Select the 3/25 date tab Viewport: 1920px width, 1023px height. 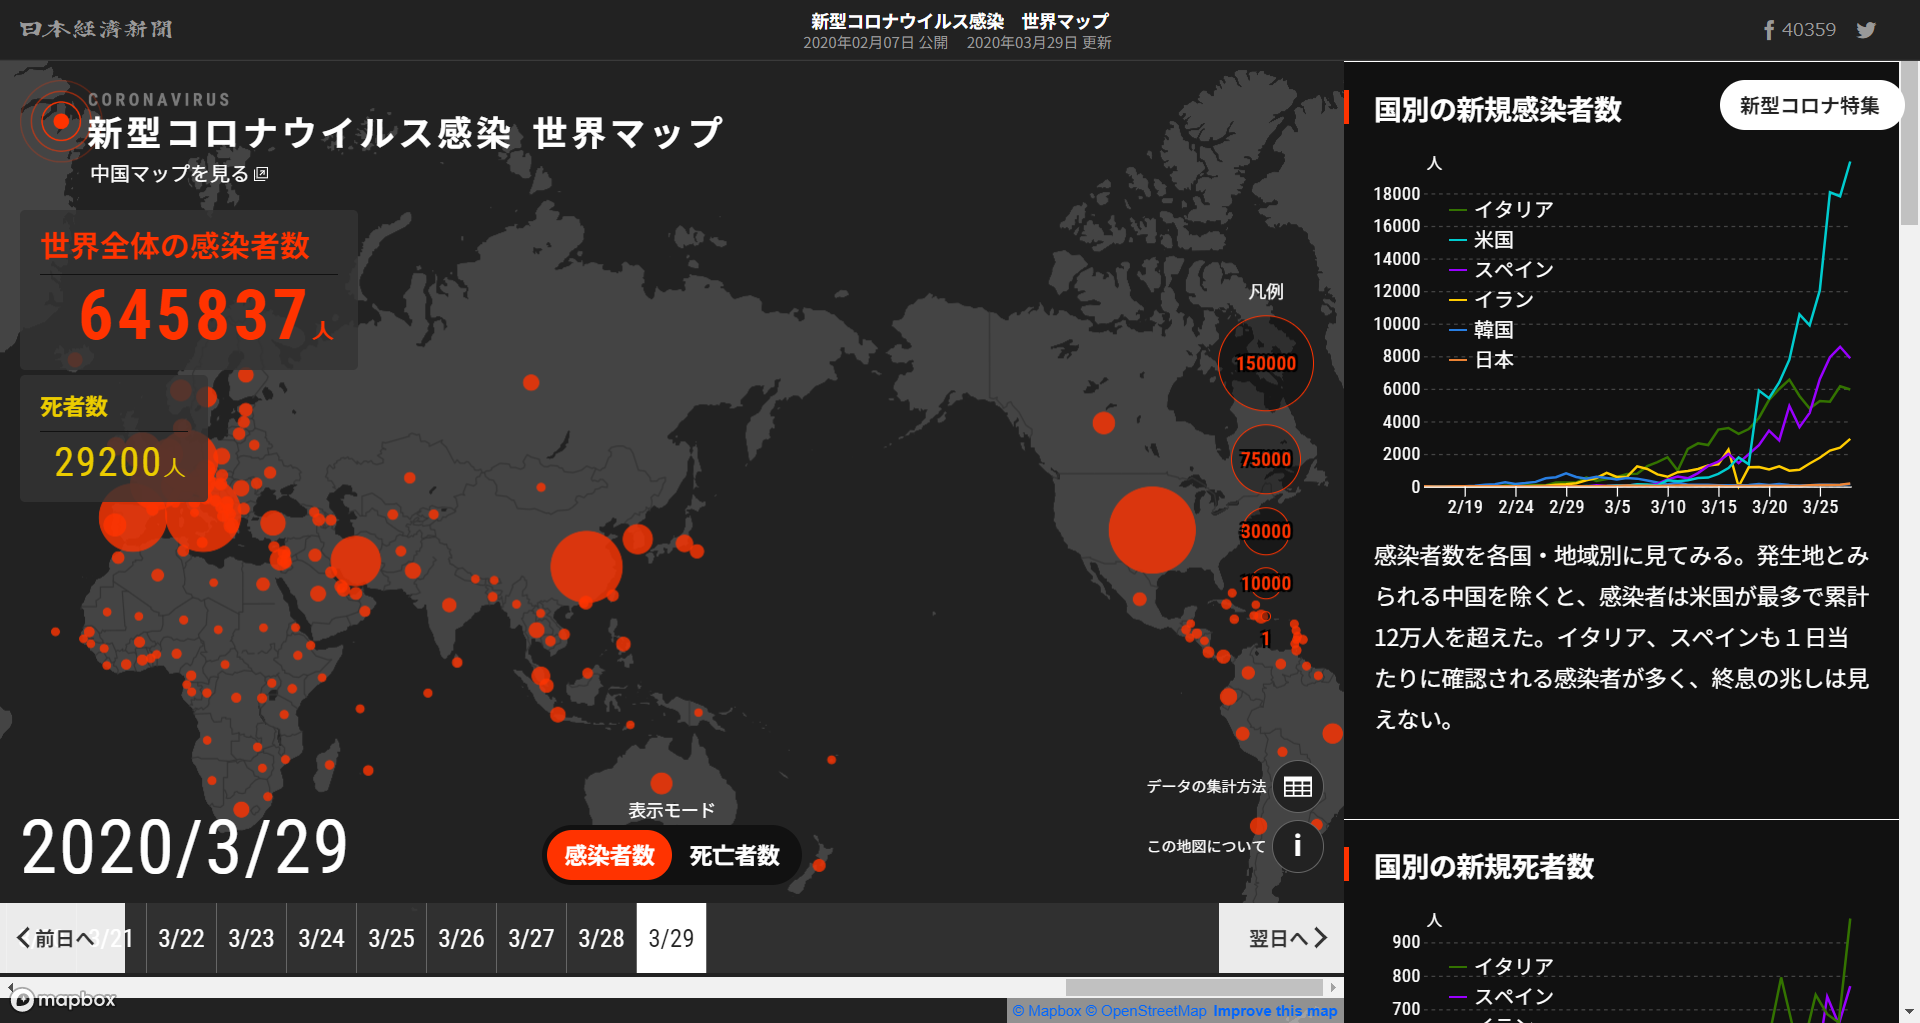[x=391, y=938]
